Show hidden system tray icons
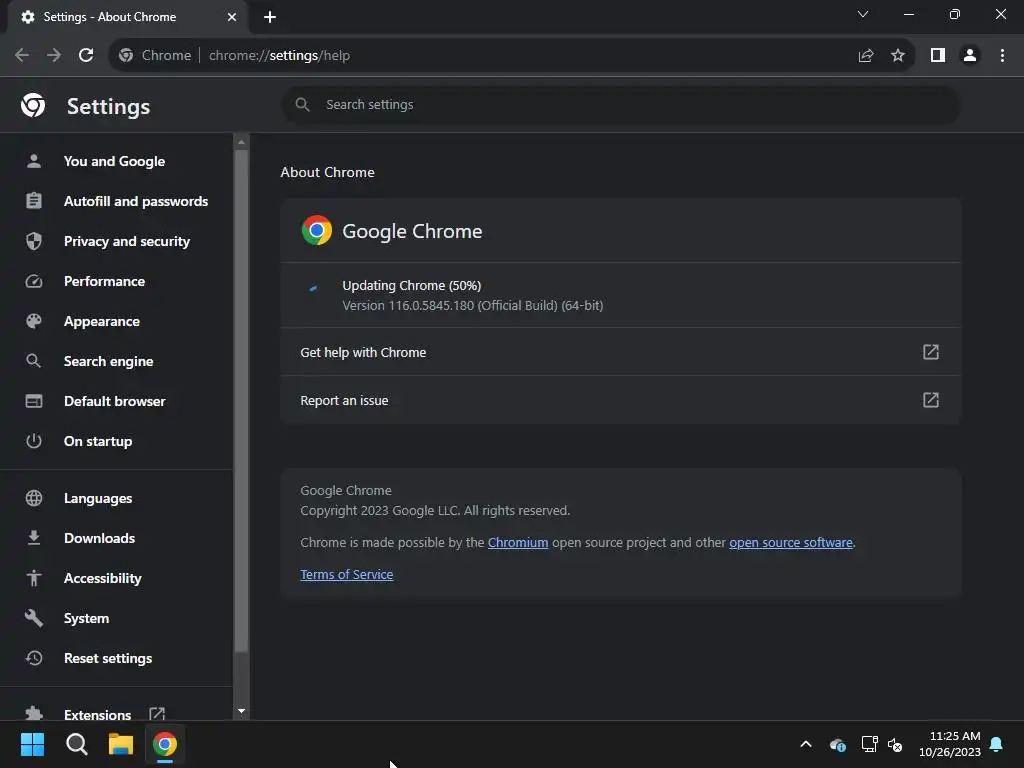Image resolution: width=1024 pixels, height=768 pixels. [x=806, y=744]
